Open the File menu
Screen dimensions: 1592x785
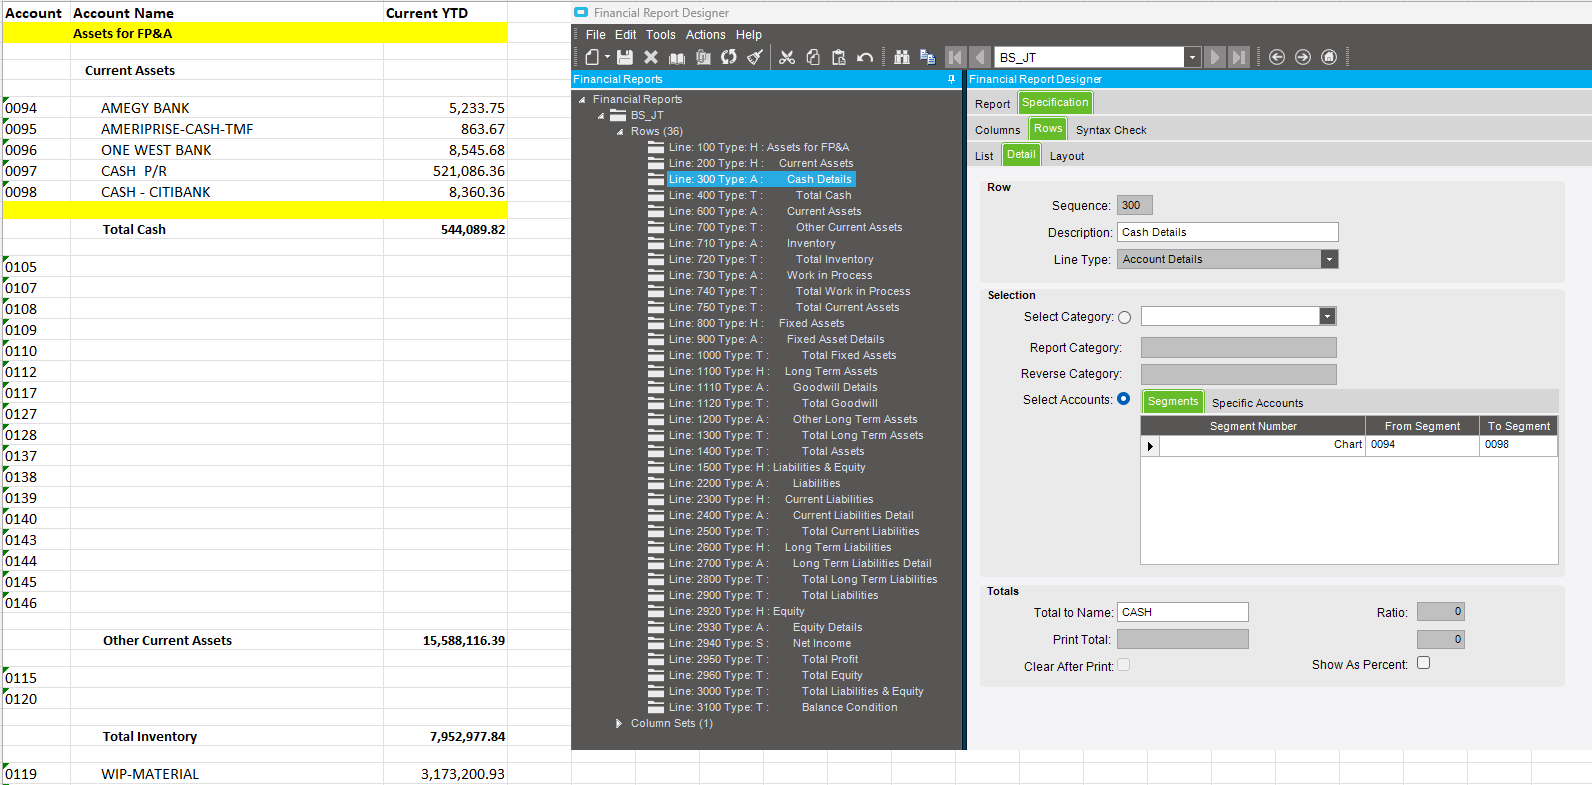point(596,34)
